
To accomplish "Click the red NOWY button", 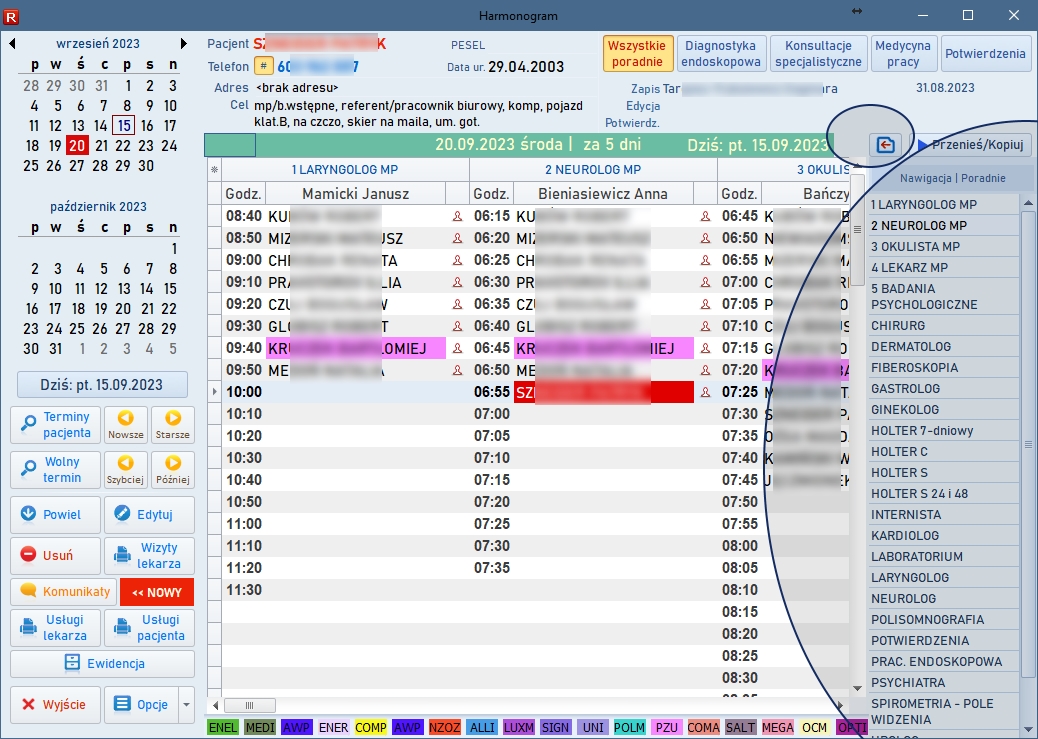I will 157,593.
